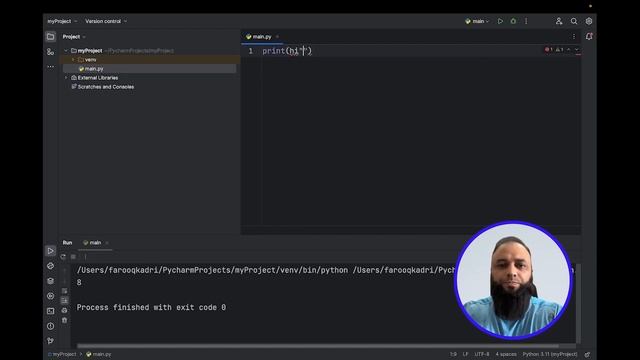The height and width of the screenshot is (360, 640).
Task: Open the Terminal tool window icon
Action: [x=50, y=311]
